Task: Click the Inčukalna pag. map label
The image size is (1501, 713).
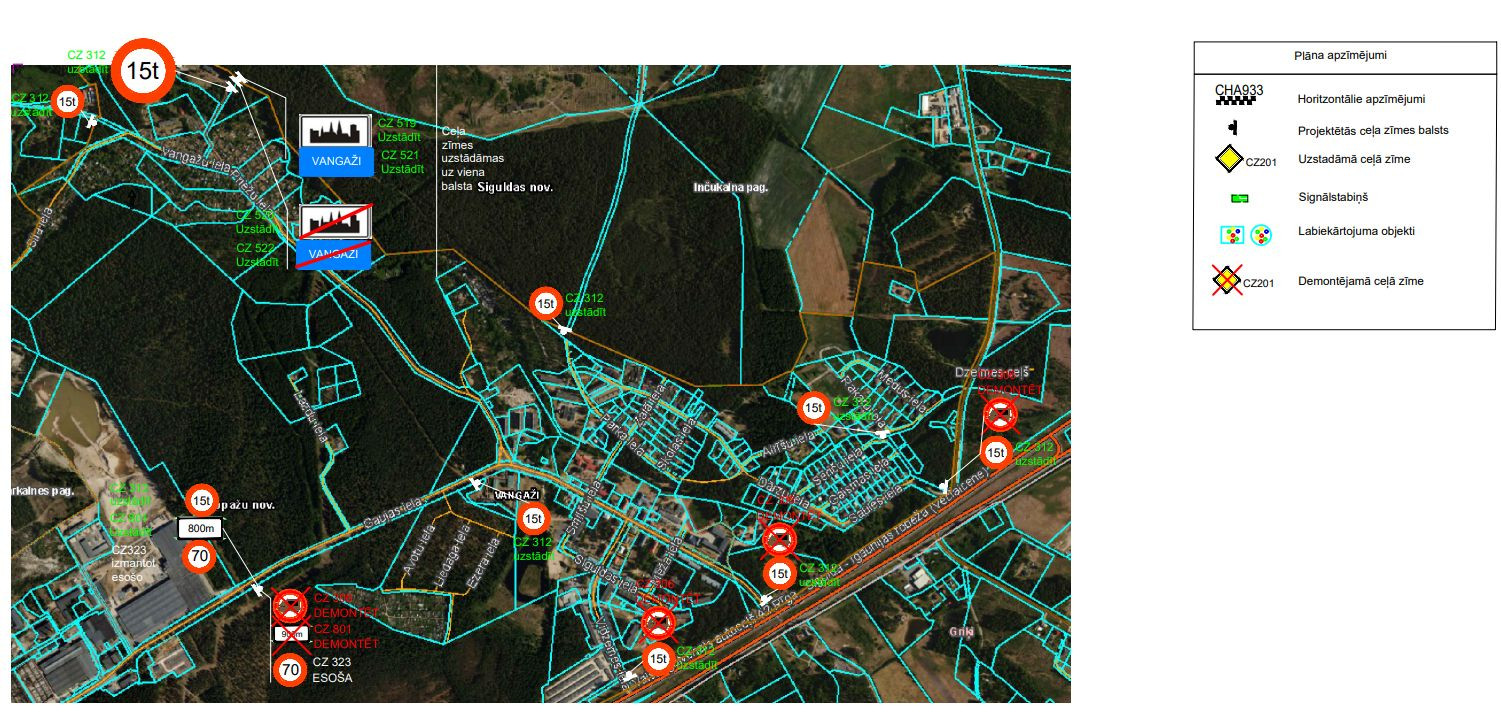Action: point(730,187)
